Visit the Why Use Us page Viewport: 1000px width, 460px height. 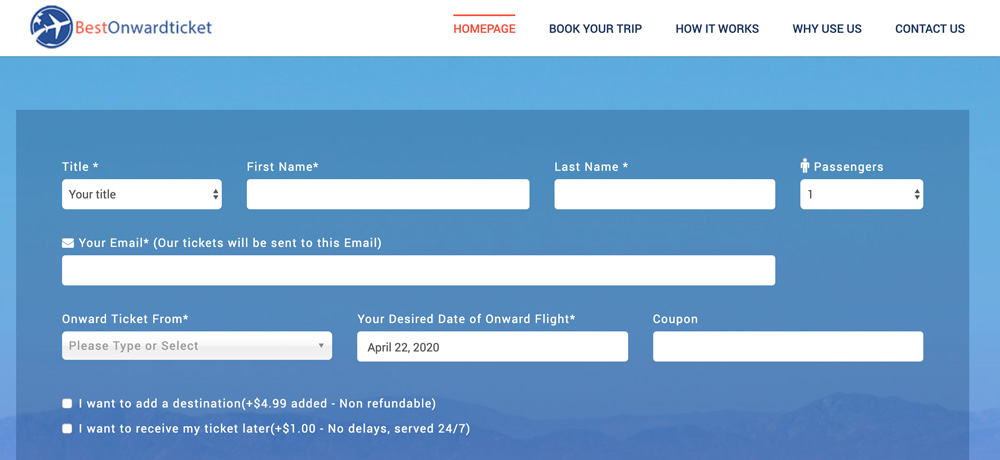coord(827,29)
